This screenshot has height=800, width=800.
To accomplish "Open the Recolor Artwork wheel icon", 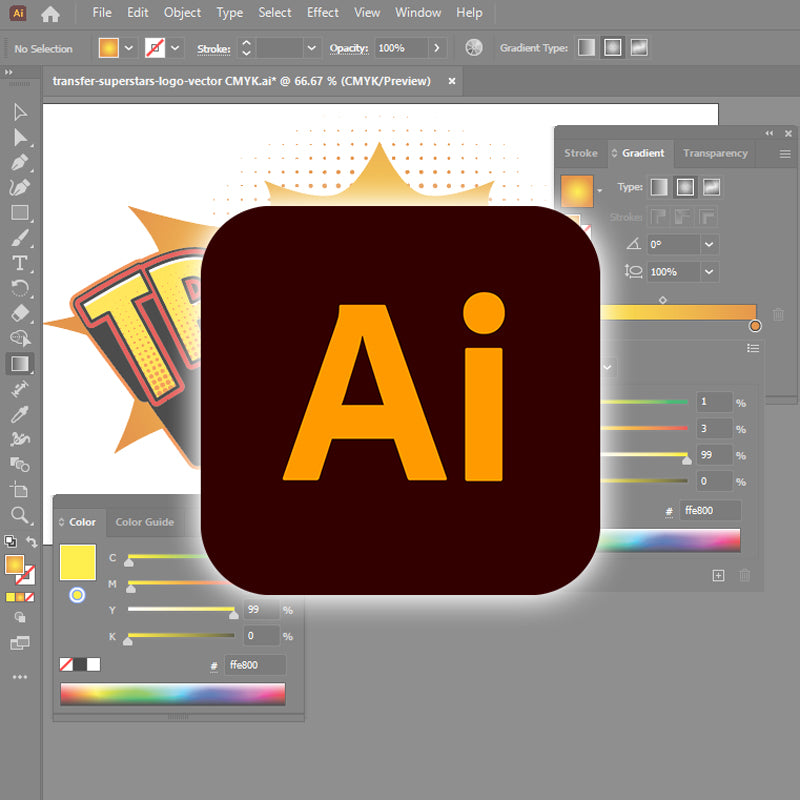I will [x=474, y=48].
